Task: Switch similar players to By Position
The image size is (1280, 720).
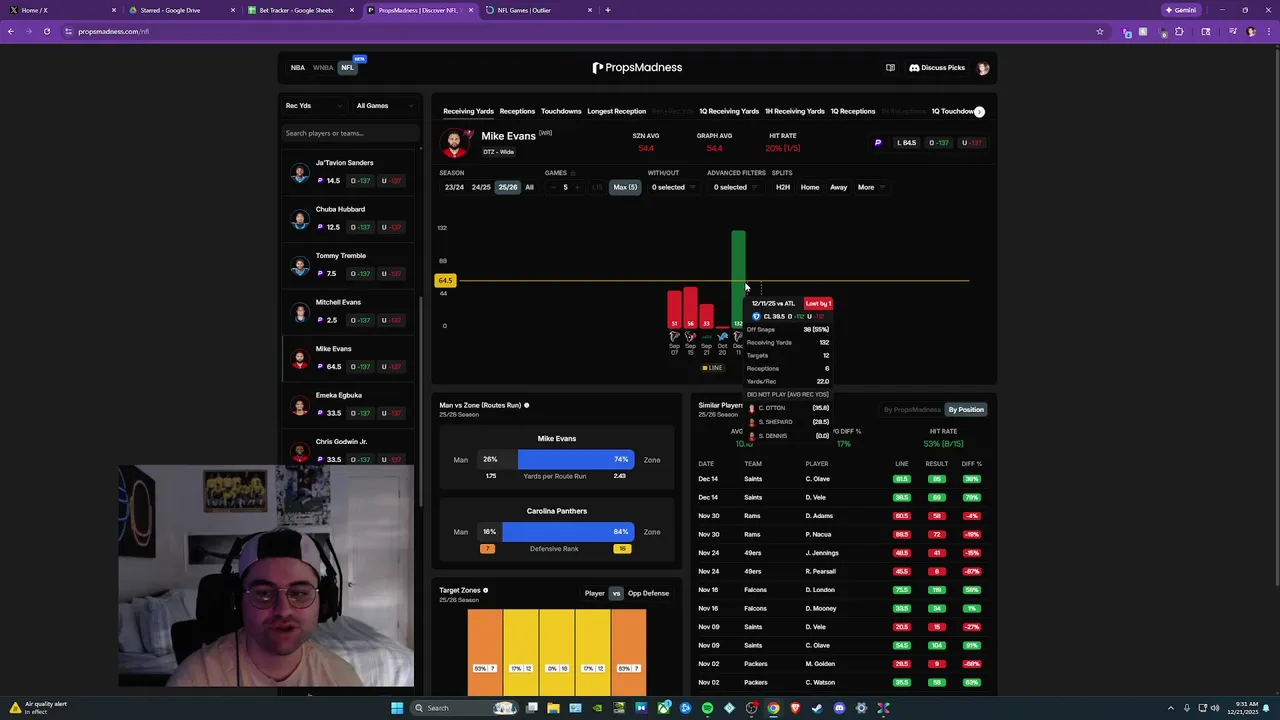Action: point(966,409)
